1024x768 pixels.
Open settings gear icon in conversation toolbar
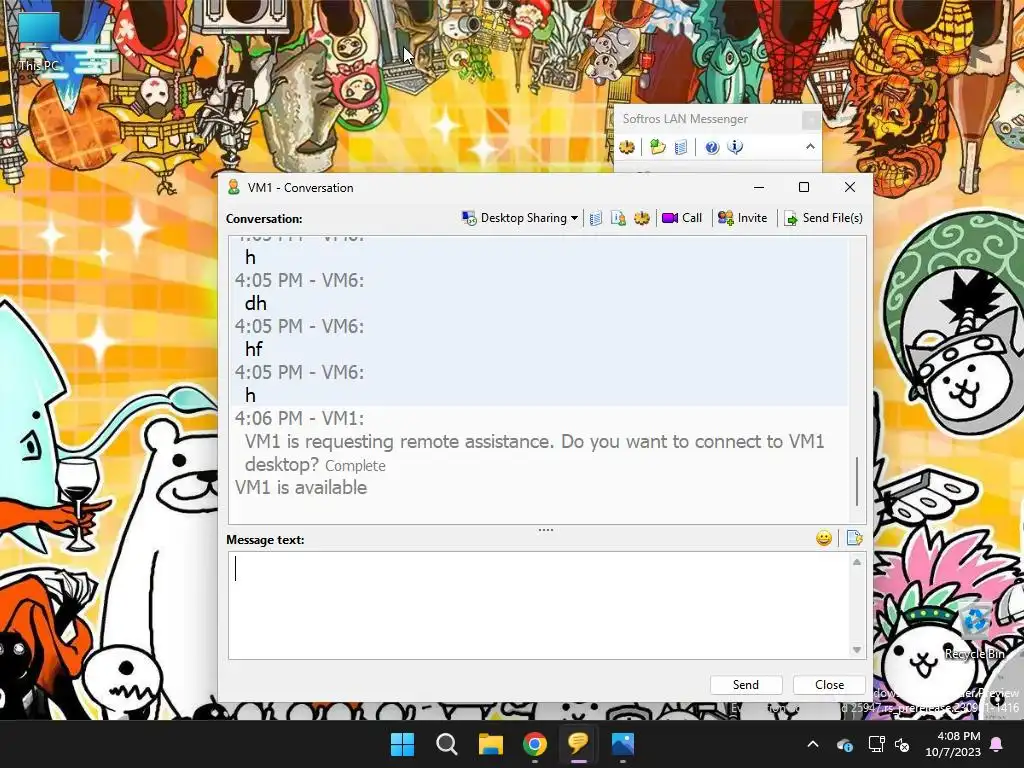click(641, 218)
